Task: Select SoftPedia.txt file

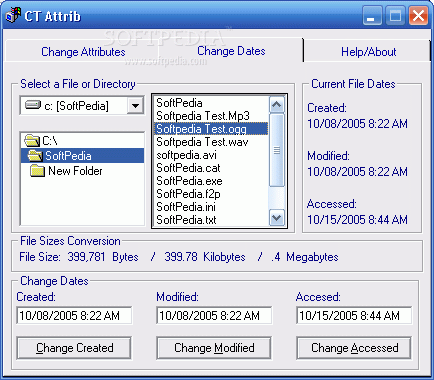Action: [211, 220]
